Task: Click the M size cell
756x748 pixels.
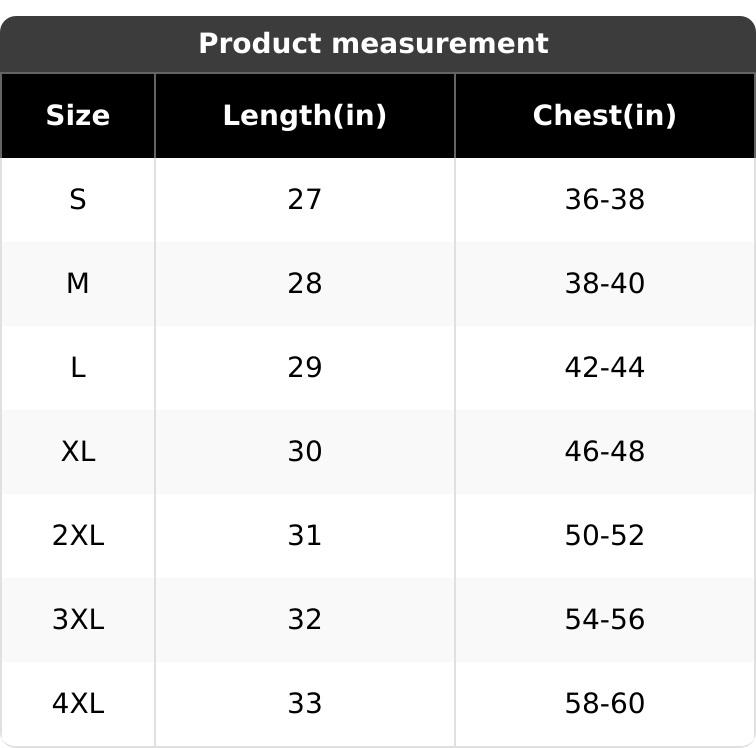Action: 78,284
